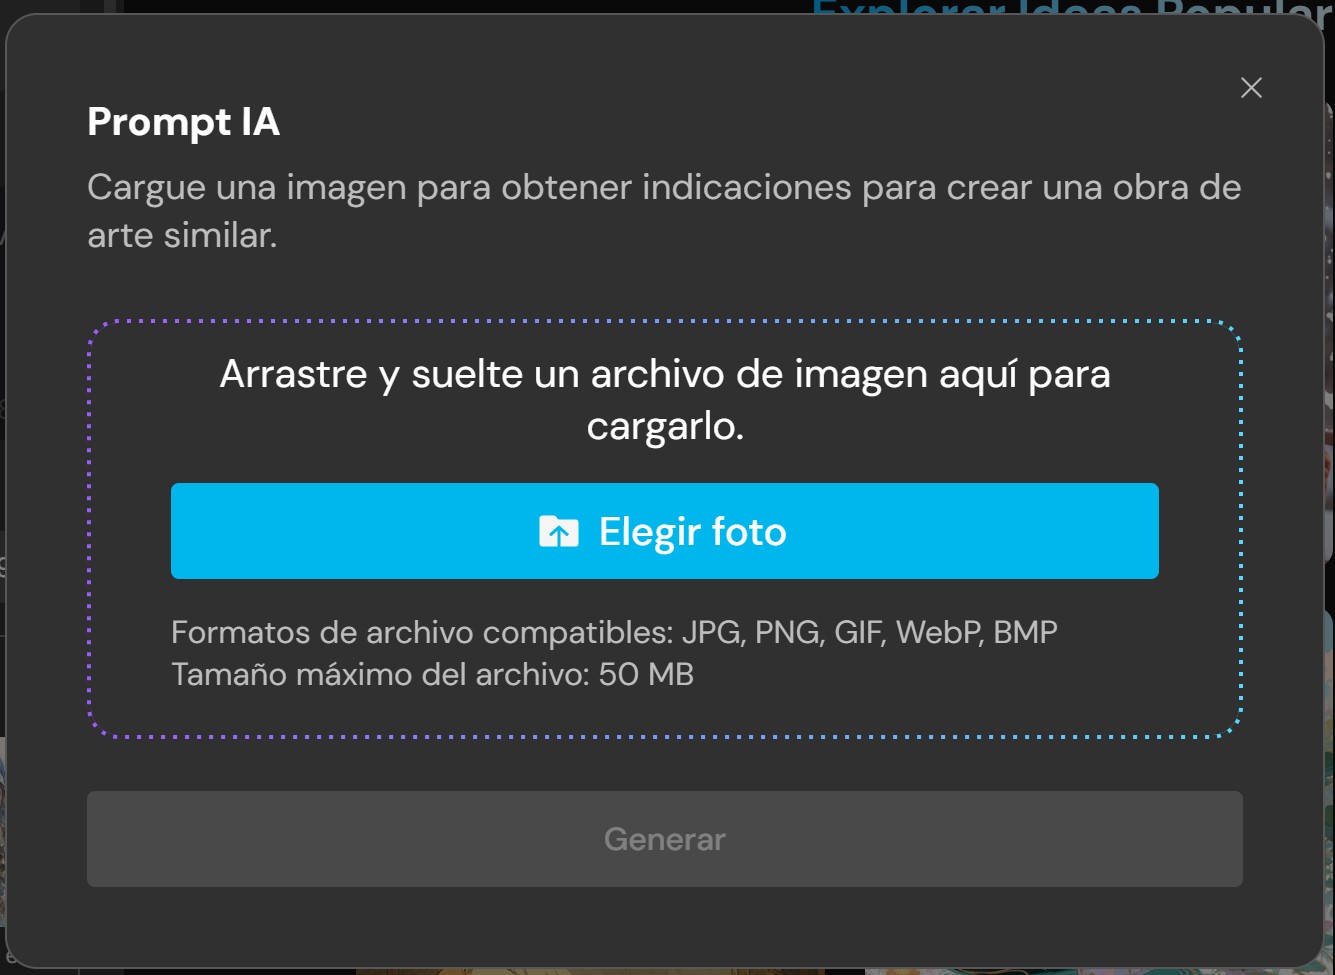
Task: Select the upload symbol before the button text
Action: (560, 531)
